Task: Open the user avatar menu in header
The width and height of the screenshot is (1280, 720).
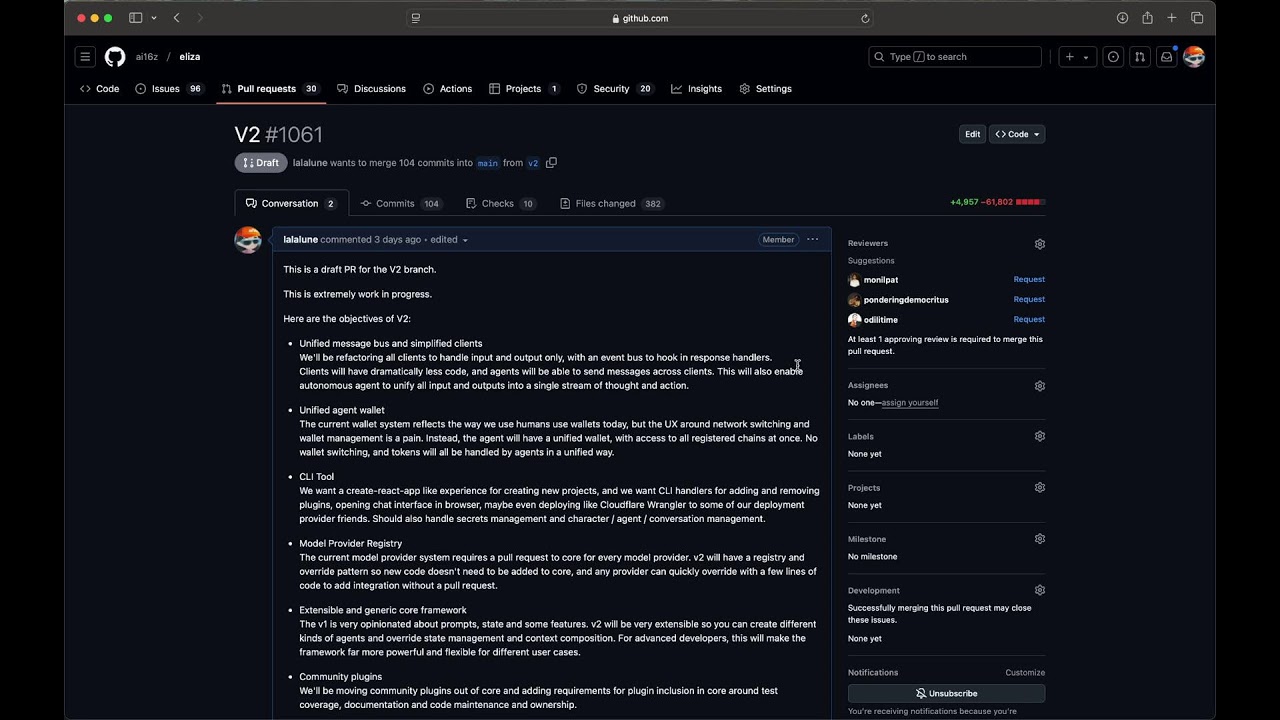Action: 1194,57
